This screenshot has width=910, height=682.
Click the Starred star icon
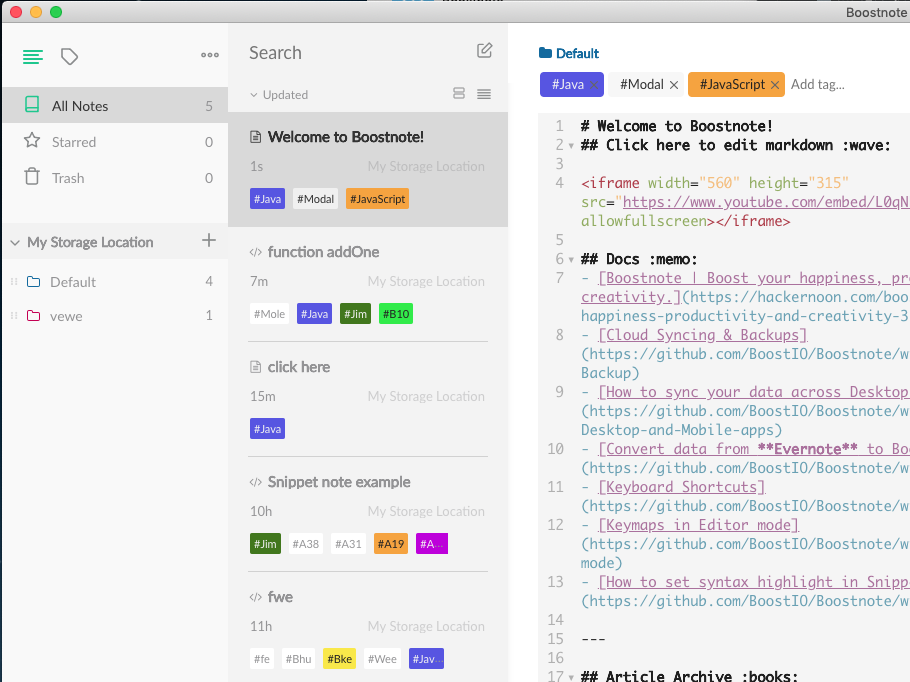point(32,140)
